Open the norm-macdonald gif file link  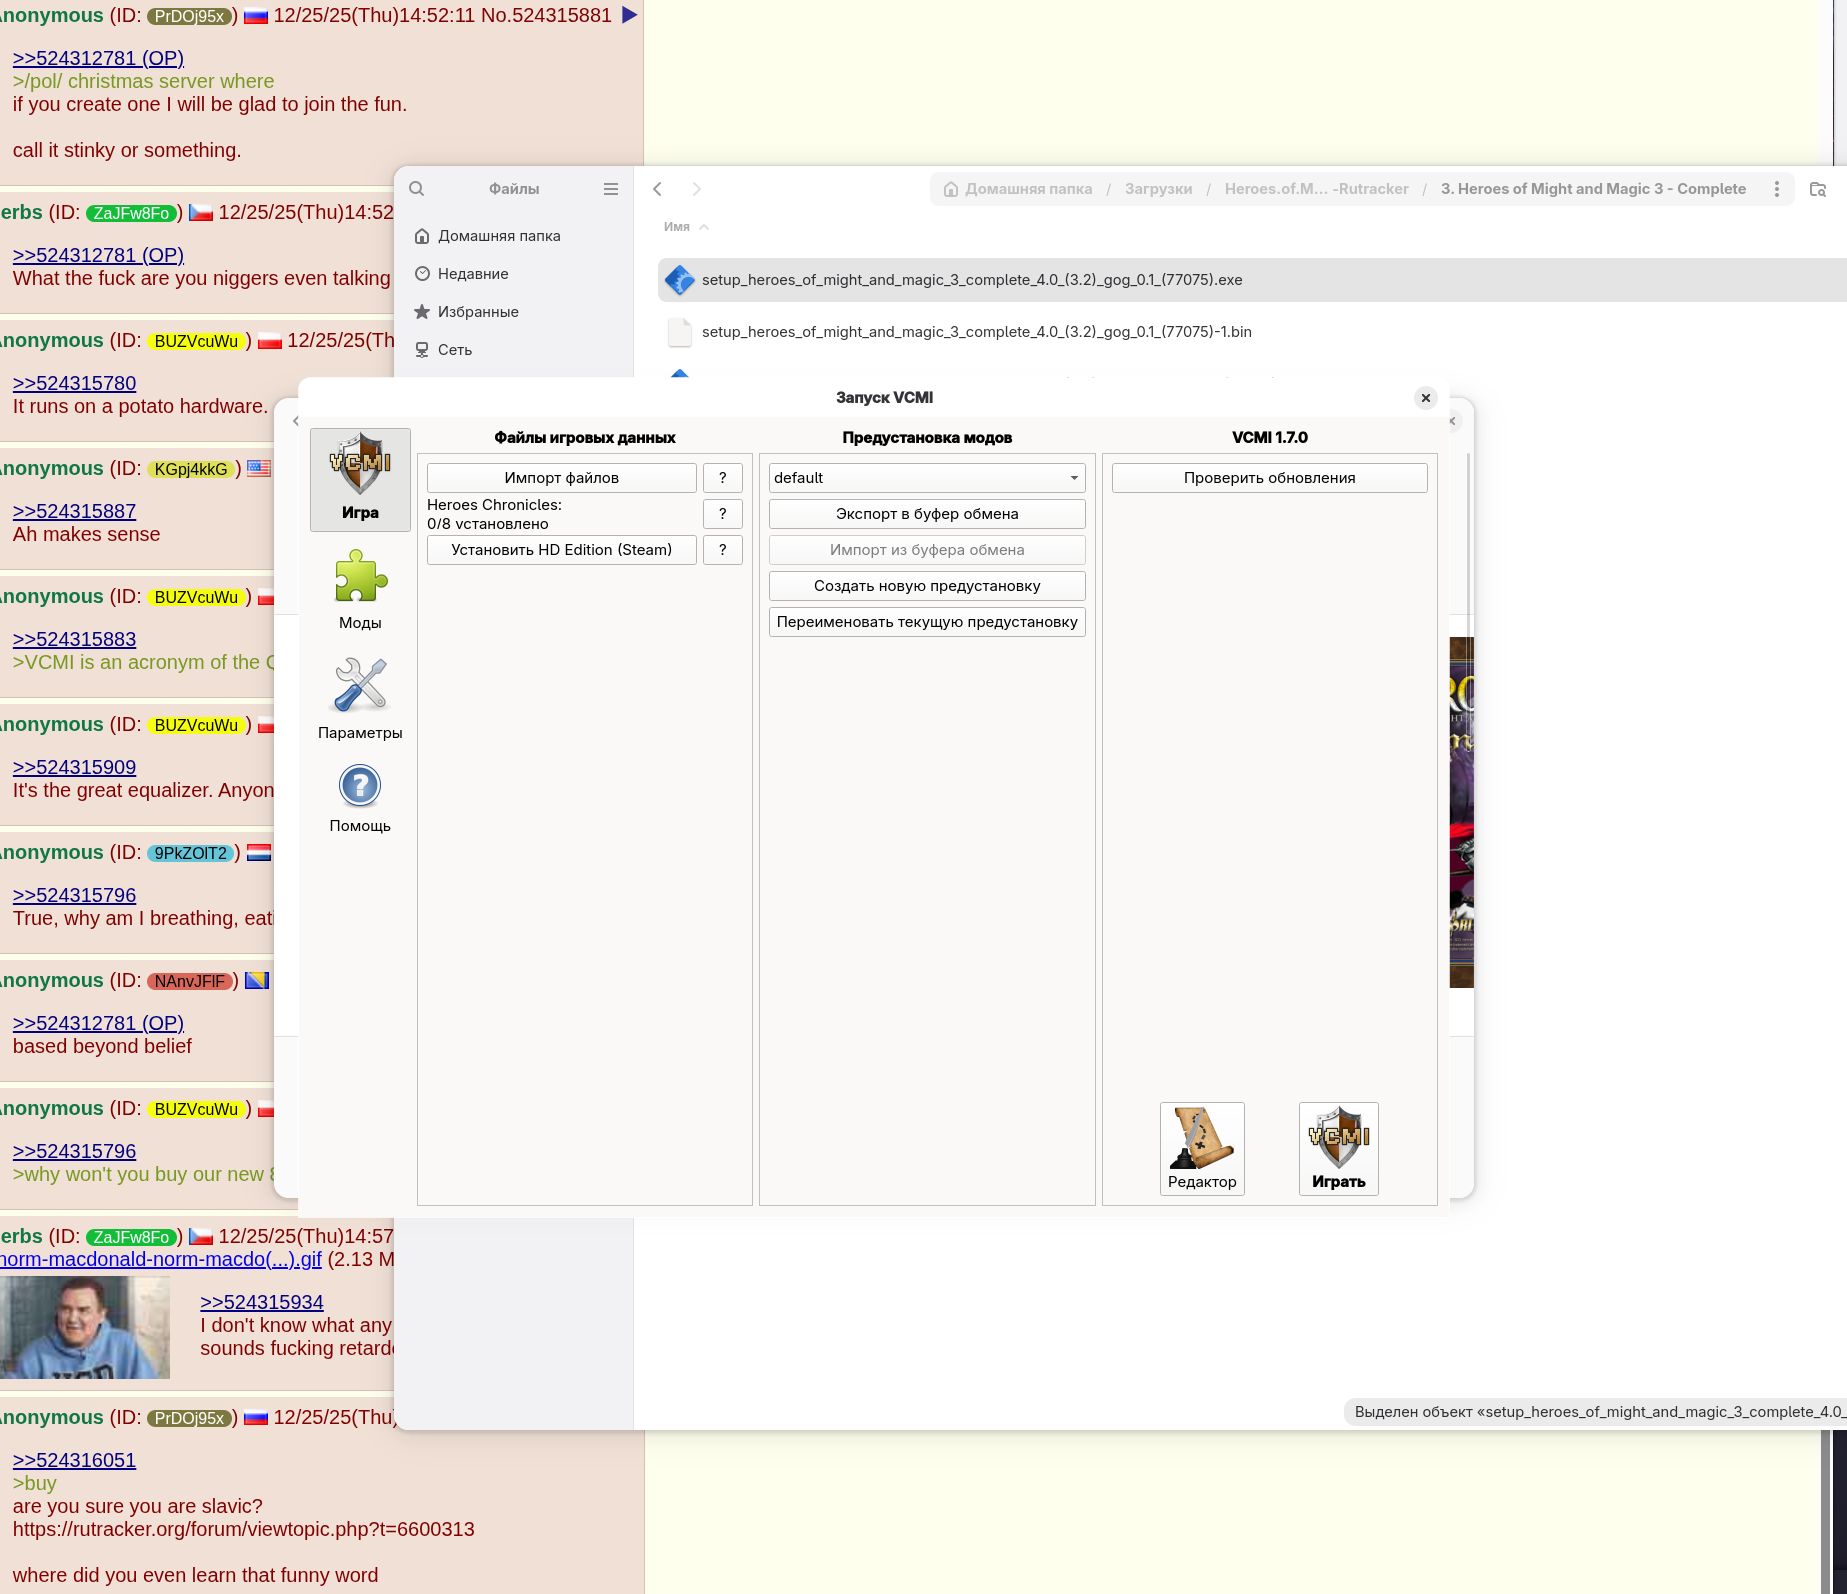160,1259
